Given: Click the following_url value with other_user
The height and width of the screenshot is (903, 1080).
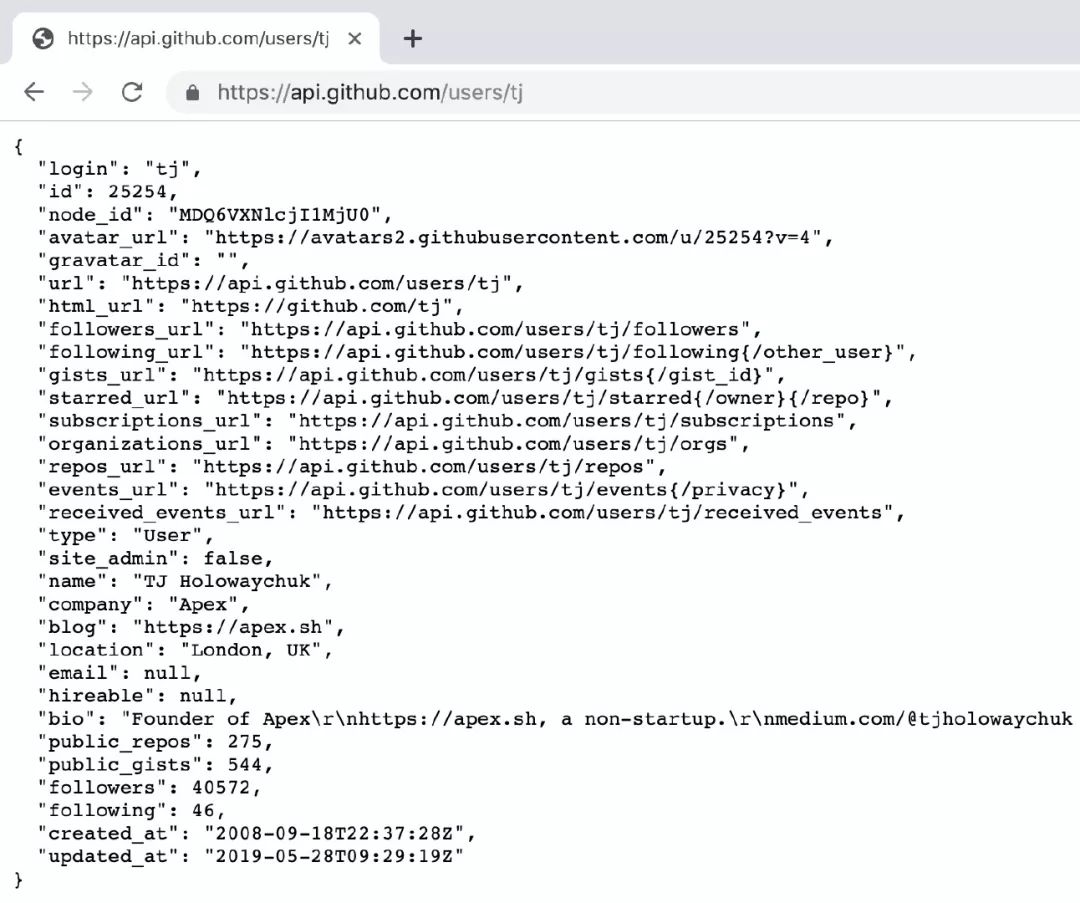Looking at the screenshot, I should [x=572, y=352].
